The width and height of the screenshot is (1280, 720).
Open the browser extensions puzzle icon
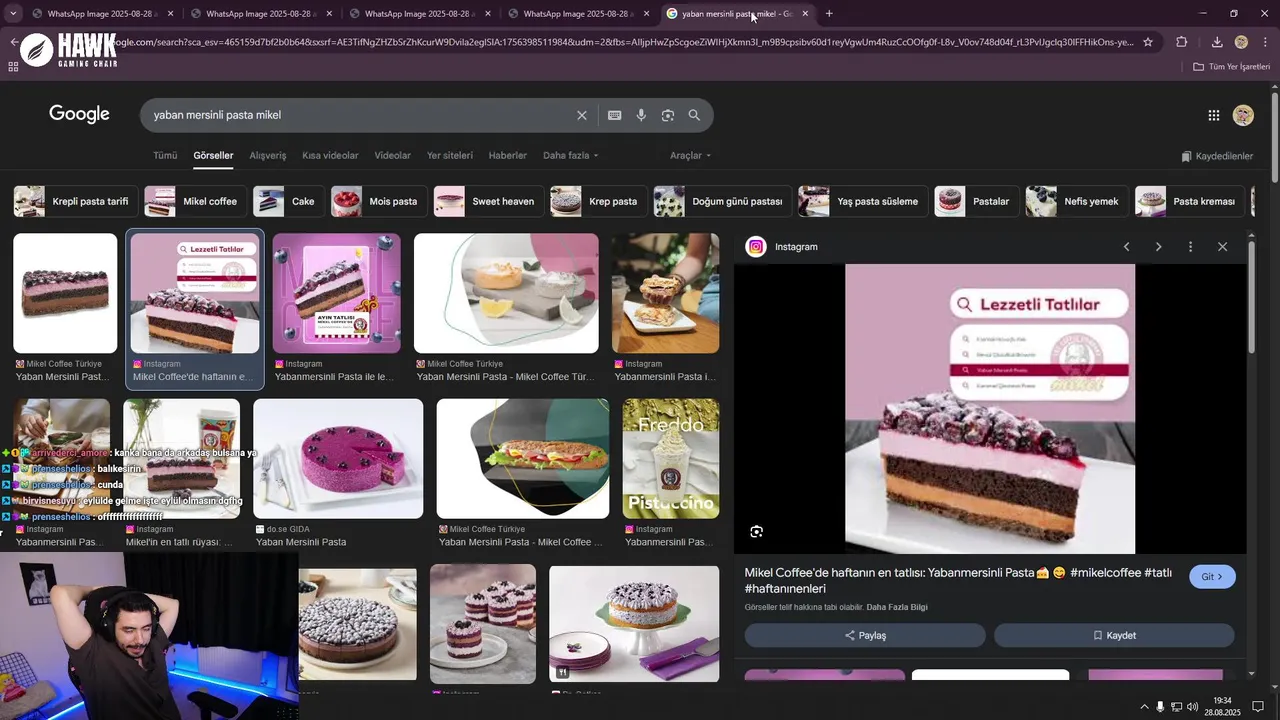(x=1182, y=42)
